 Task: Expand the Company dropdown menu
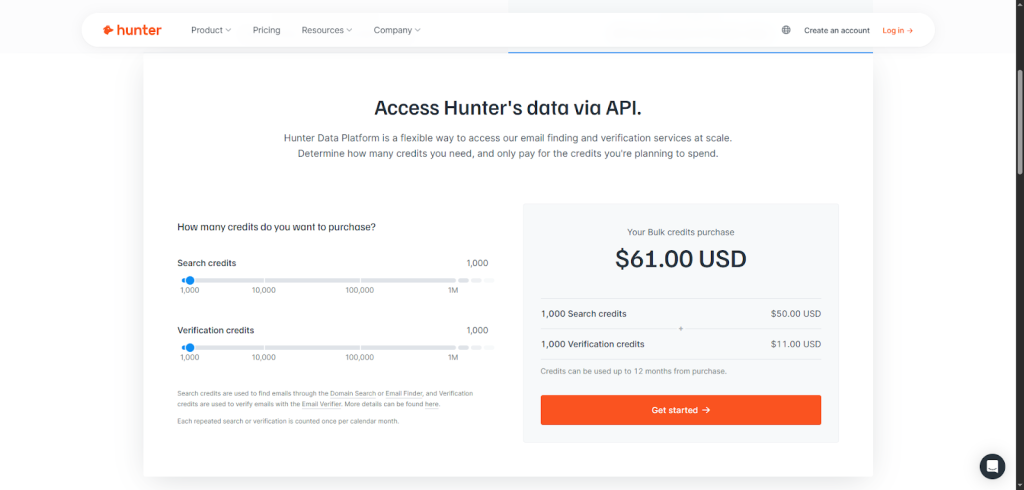pos(397,30)
